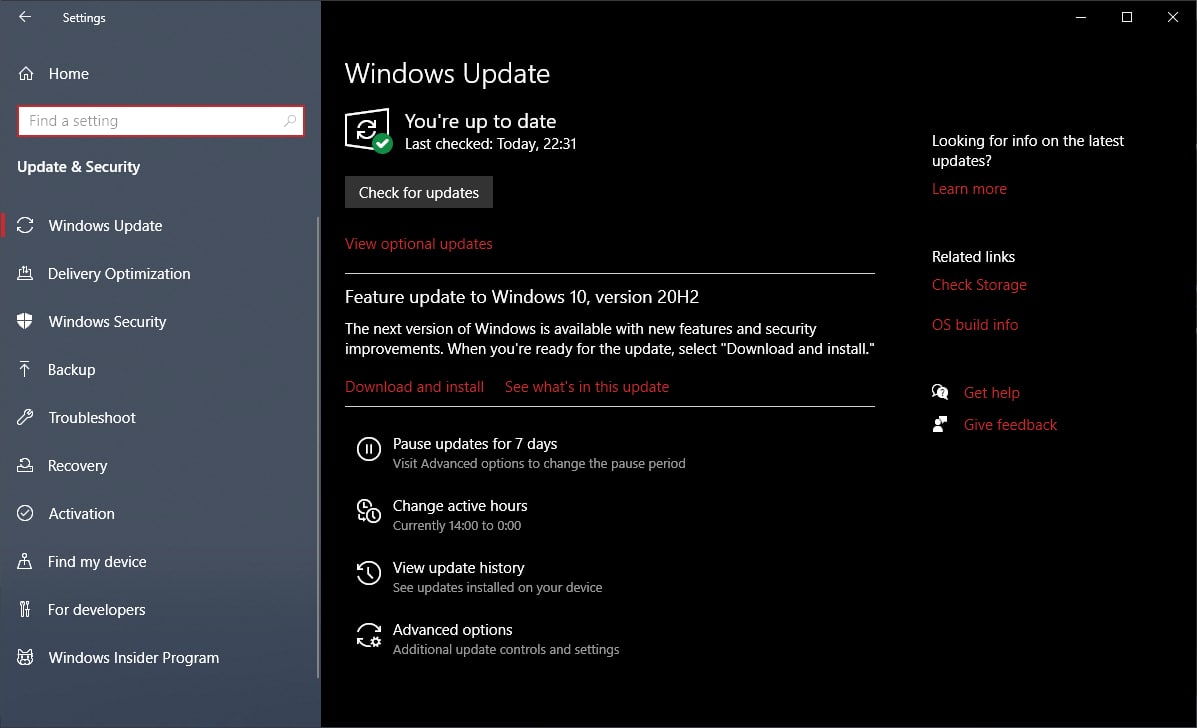The width and height of the screenshot is (1197, 728).
Task: Focus the Find a setting search box
Action: pos(160,121)
